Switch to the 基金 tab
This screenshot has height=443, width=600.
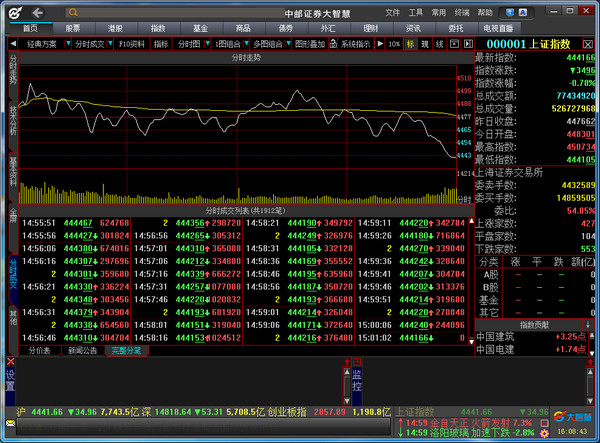[200, 28]
